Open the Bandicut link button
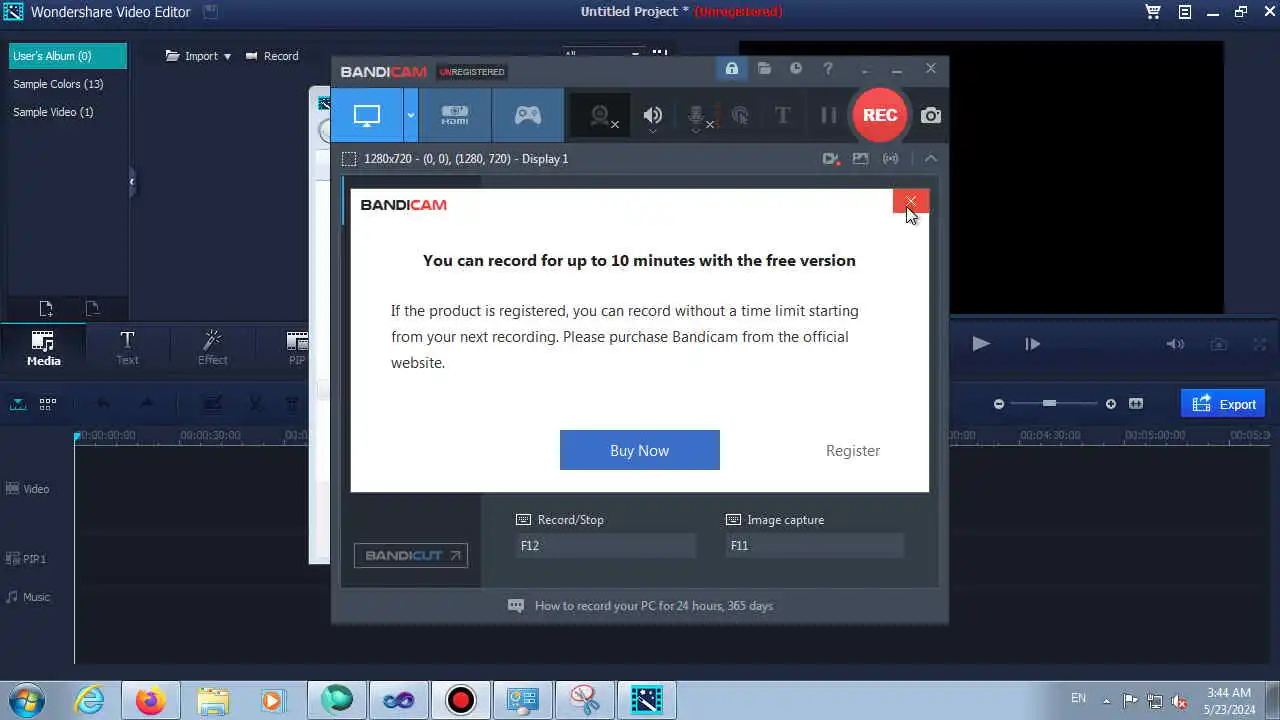The width and height of the screenshot is (1280, 720). pyautogui.click(x=411, y=555)
